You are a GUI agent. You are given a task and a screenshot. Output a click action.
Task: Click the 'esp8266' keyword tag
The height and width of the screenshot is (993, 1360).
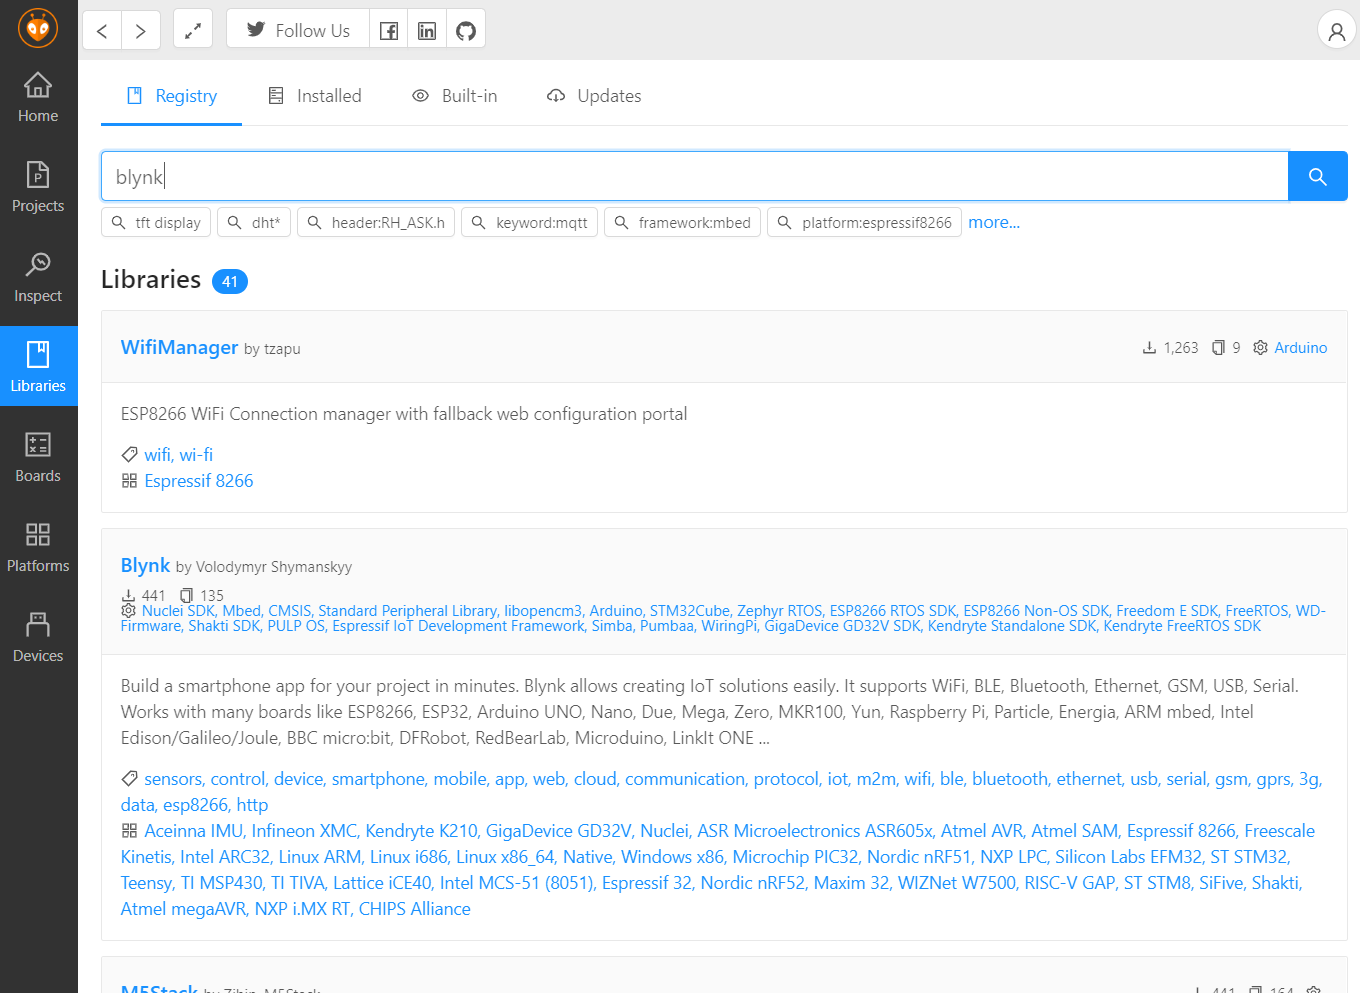point(196,805)
